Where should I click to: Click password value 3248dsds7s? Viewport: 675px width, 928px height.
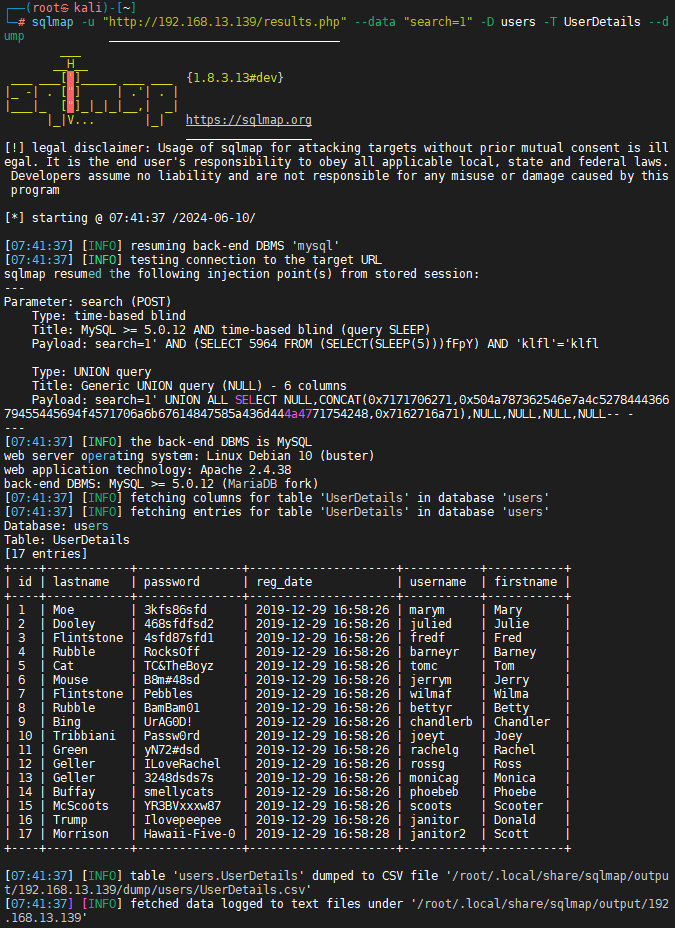point(179,778)
